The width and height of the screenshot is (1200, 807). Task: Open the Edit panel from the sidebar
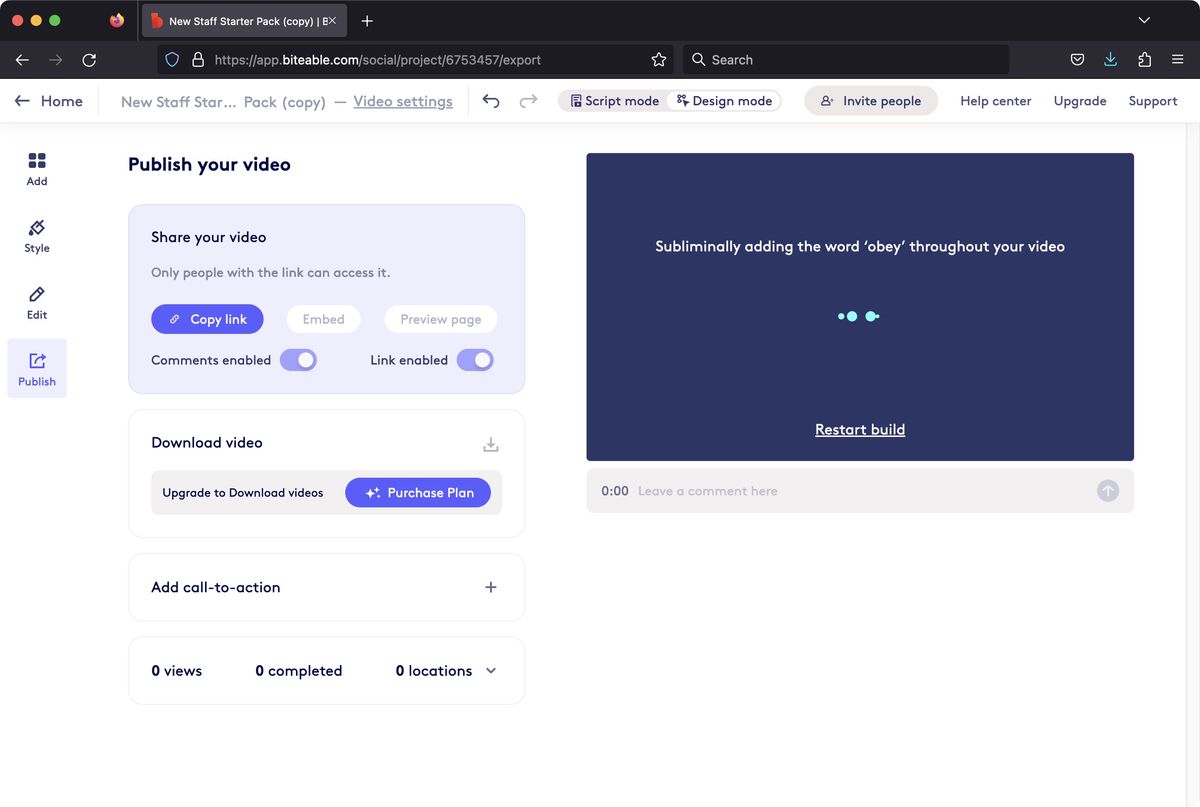(36, 300)
